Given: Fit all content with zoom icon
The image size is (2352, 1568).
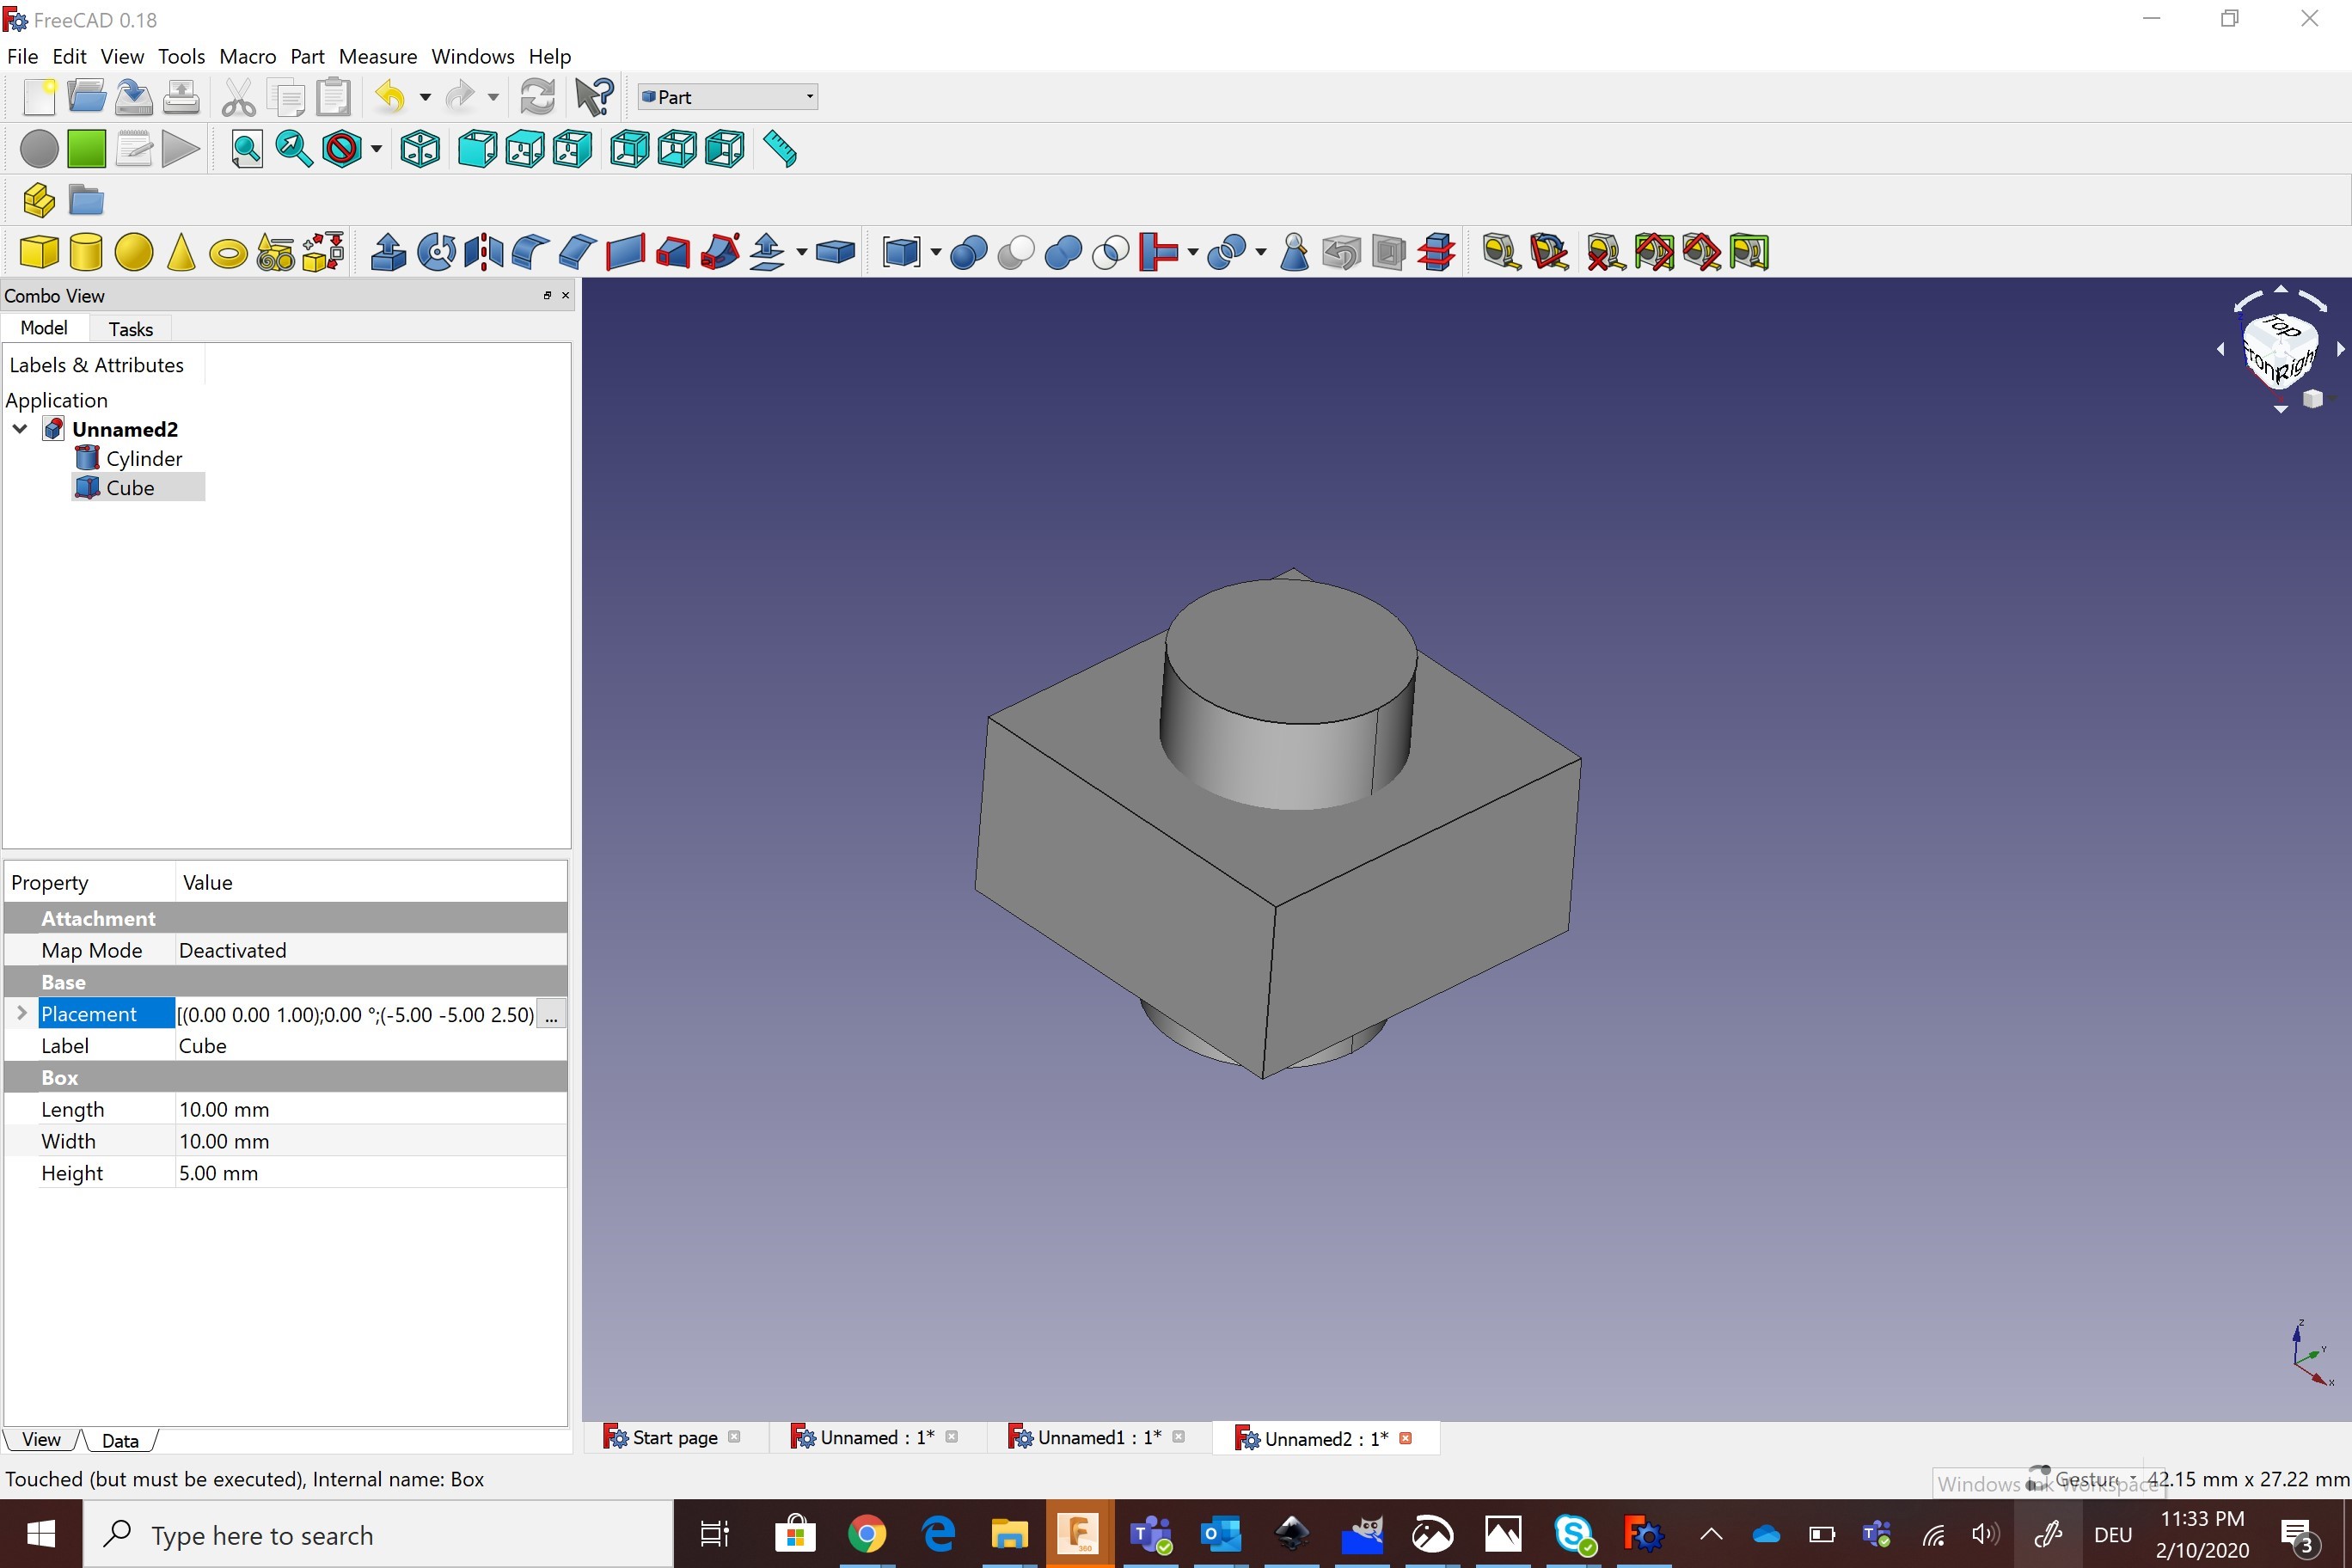Looking at the screenshot, I should (x=246, y=150).
